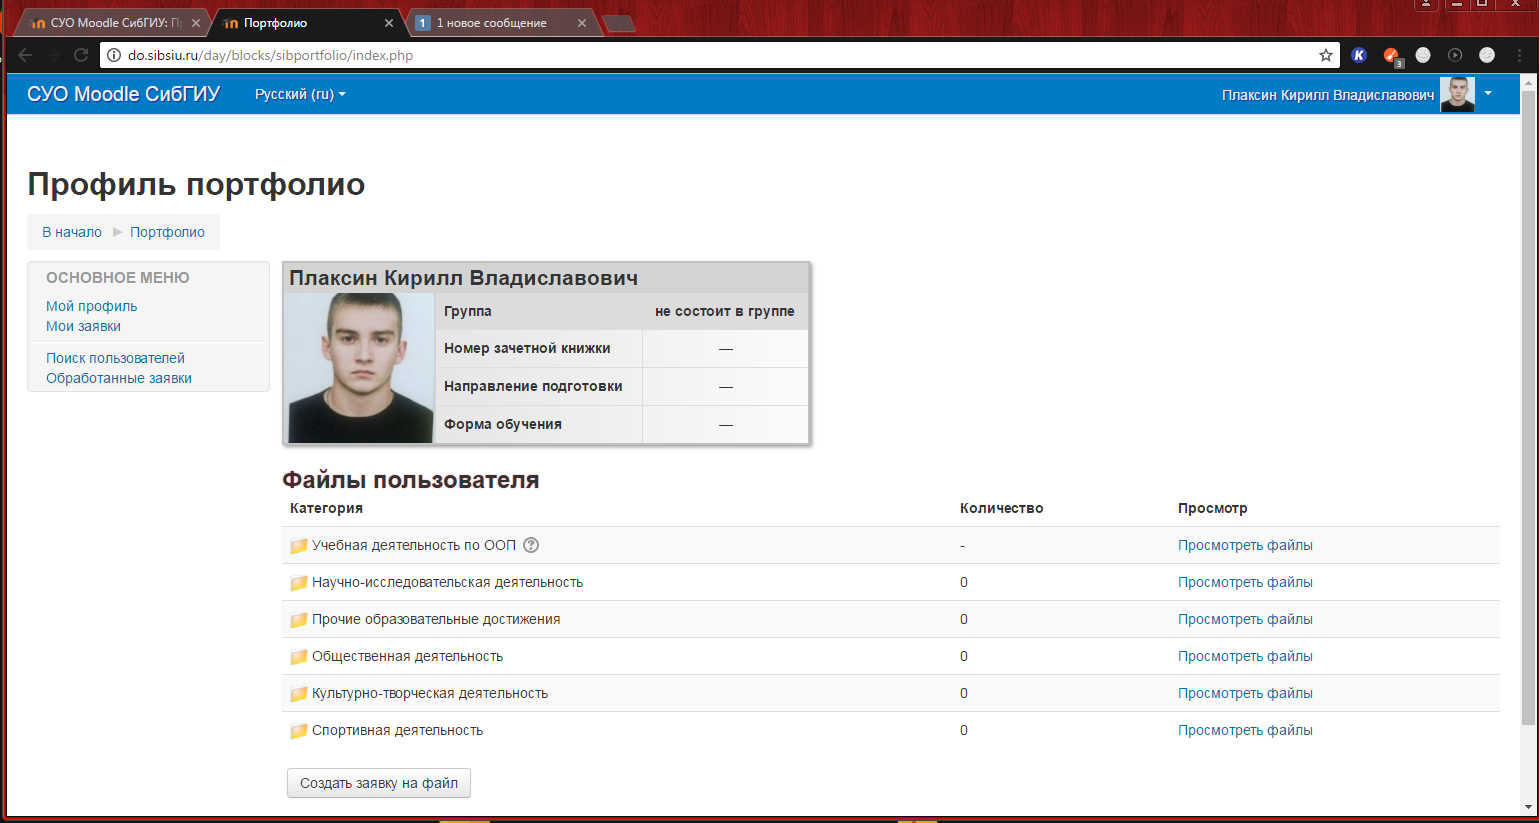Click the folder icon for Общественная деятельность
The height and width of the screenshot is (823, 1539).
pyautogui.click(x=298, y=657)
